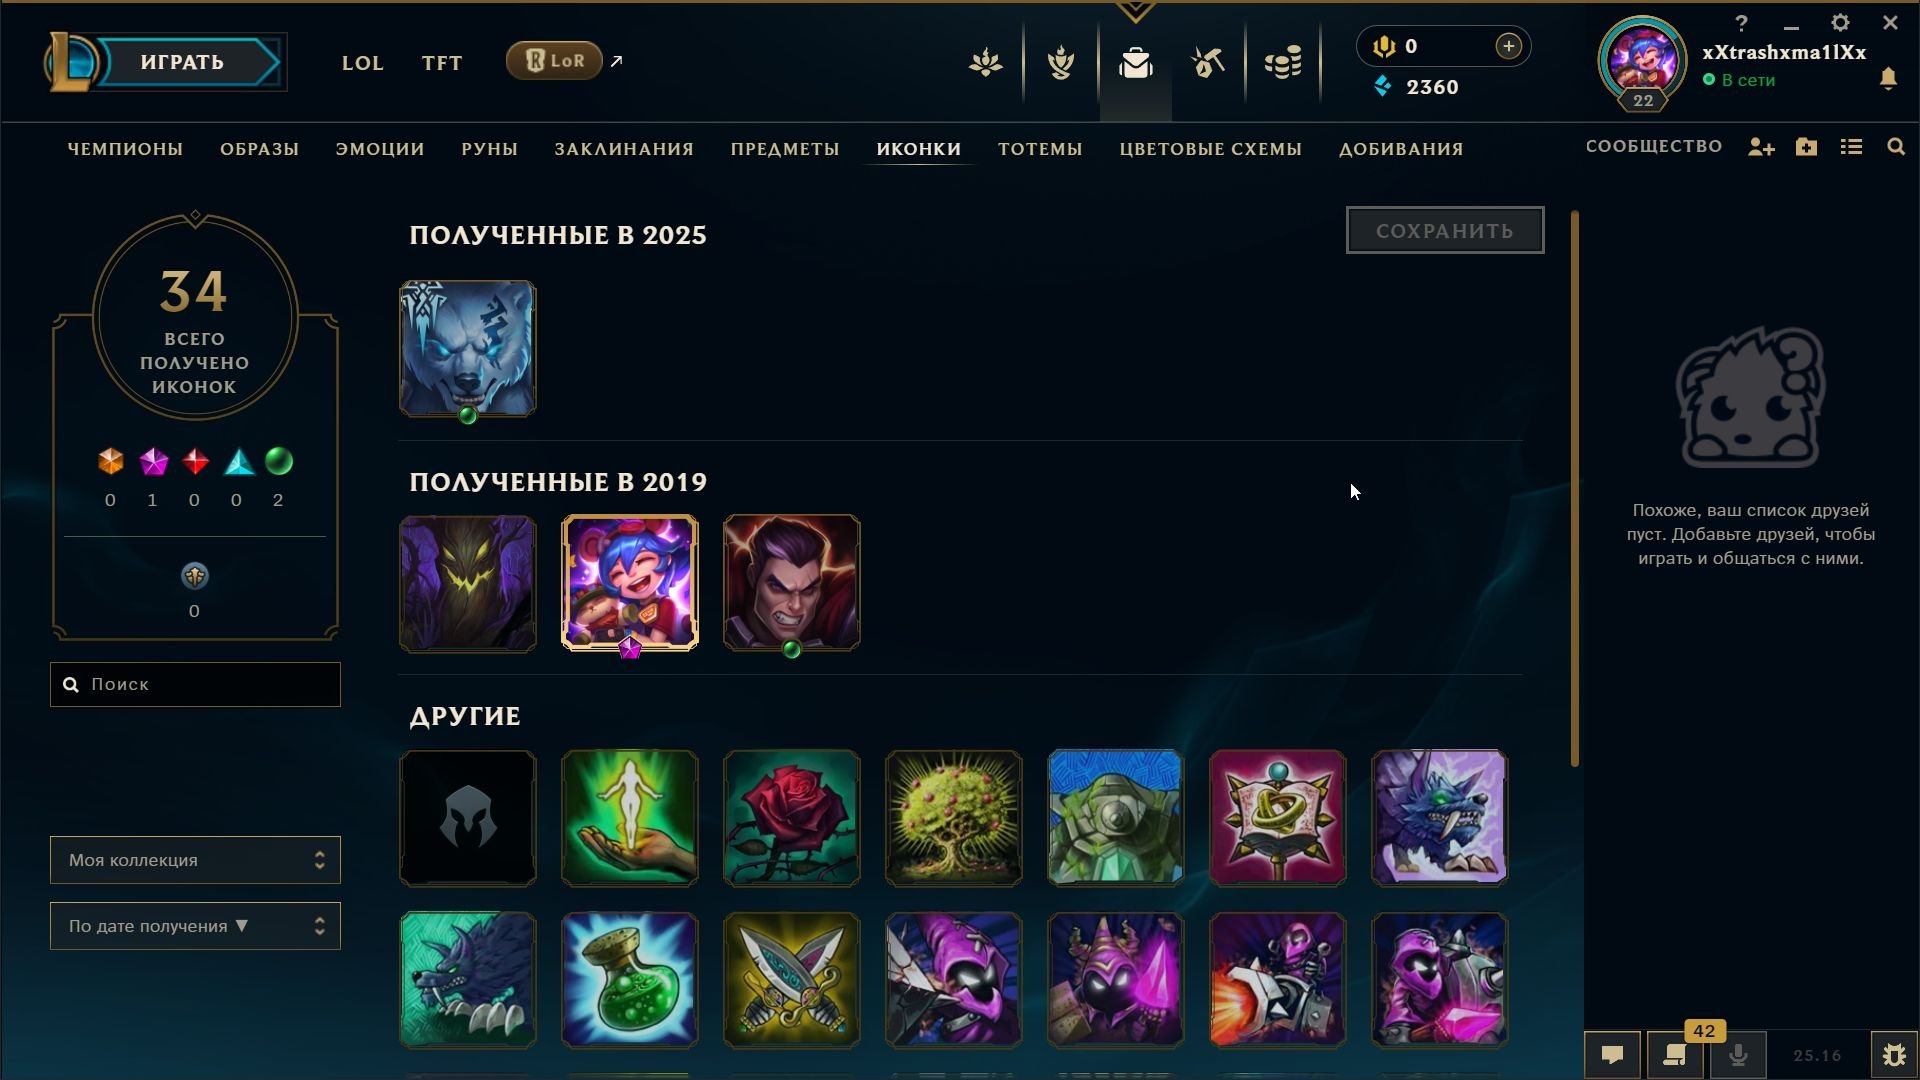Open the Collection briefcase icon
The height and width of the screenshot is (1080, 1920).
click(x=1135, y=64)
